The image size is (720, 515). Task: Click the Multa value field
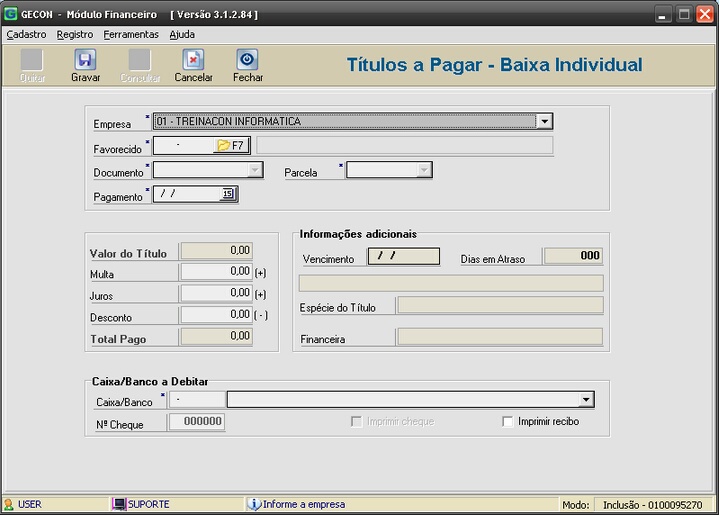(215, 271)
